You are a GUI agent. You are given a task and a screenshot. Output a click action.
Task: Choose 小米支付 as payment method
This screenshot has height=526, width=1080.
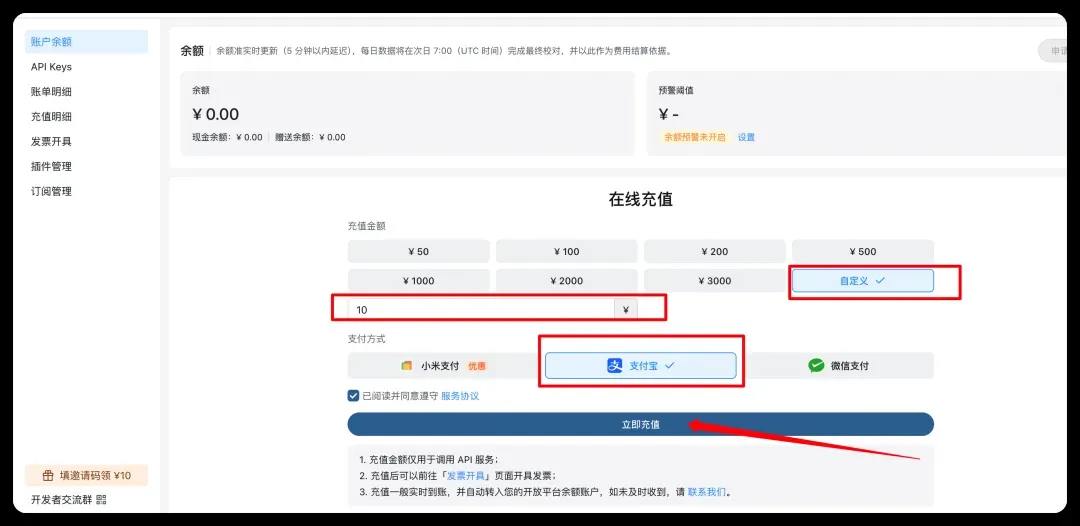(444, 366)
